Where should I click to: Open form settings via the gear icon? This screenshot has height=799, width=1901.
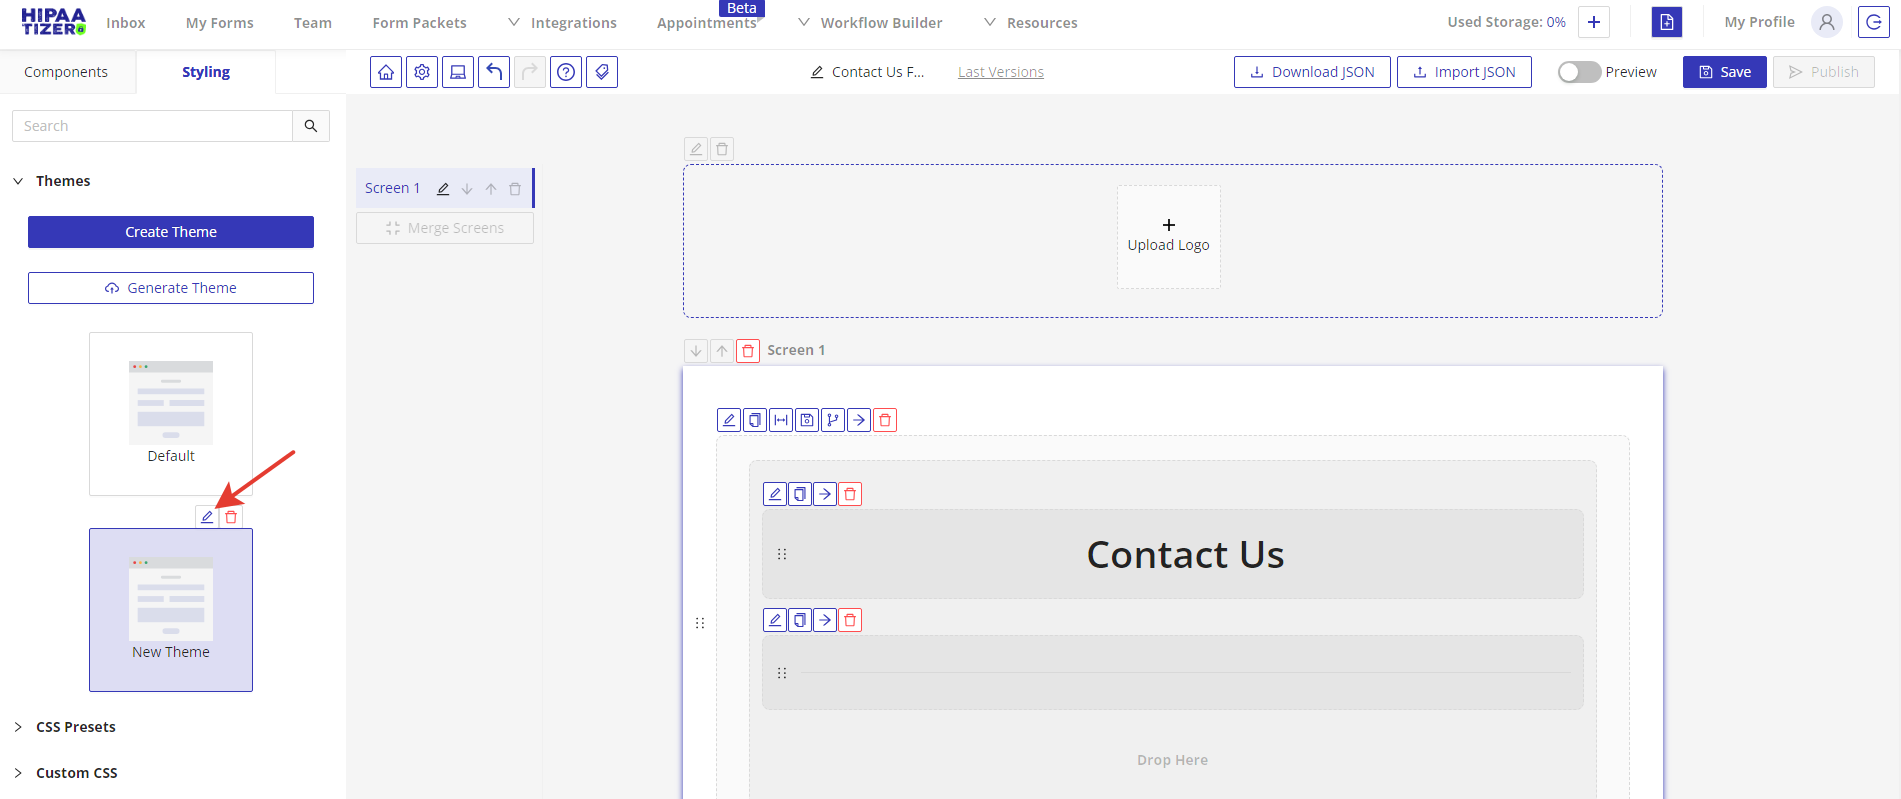422,72
